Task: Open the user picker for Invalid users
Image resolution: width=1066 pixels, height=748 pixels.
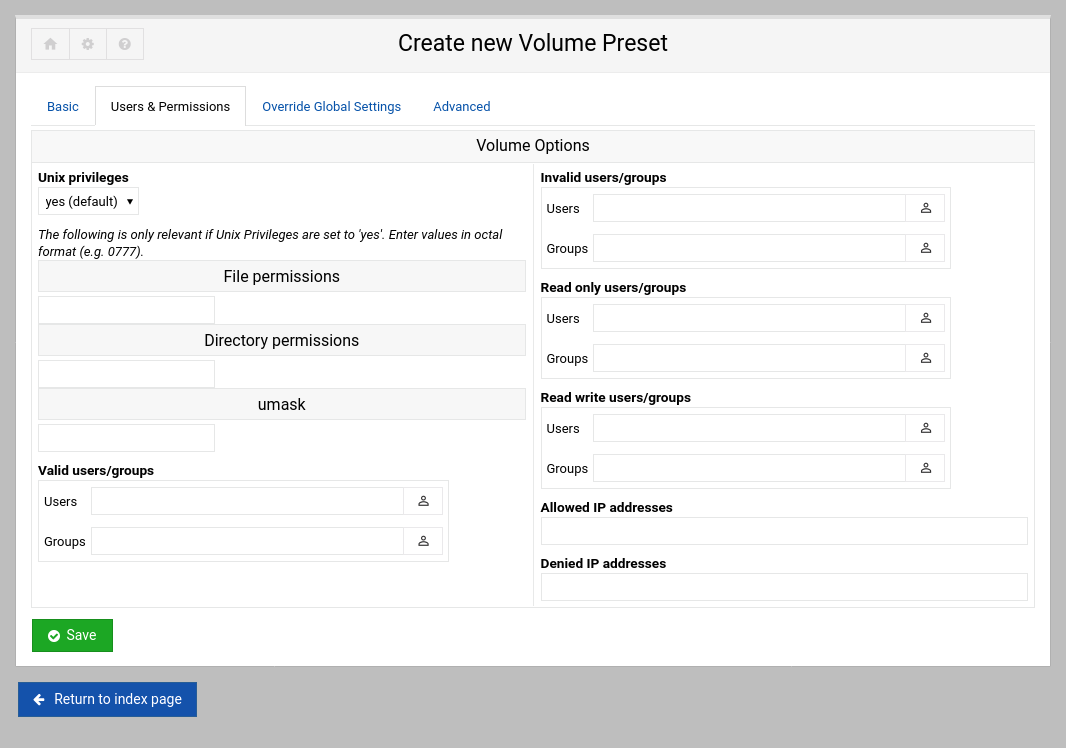Action: pos(925,208)
